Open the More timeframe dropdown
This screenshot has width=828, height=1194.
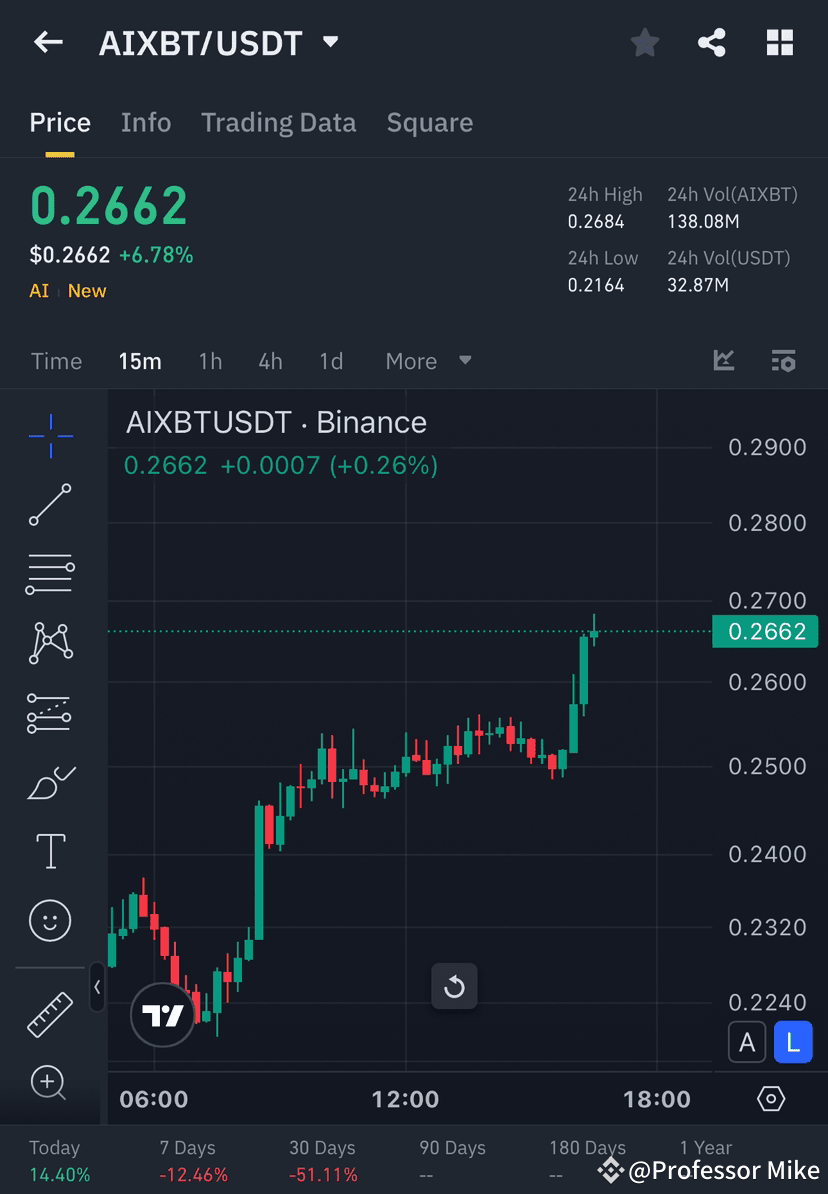429,361
